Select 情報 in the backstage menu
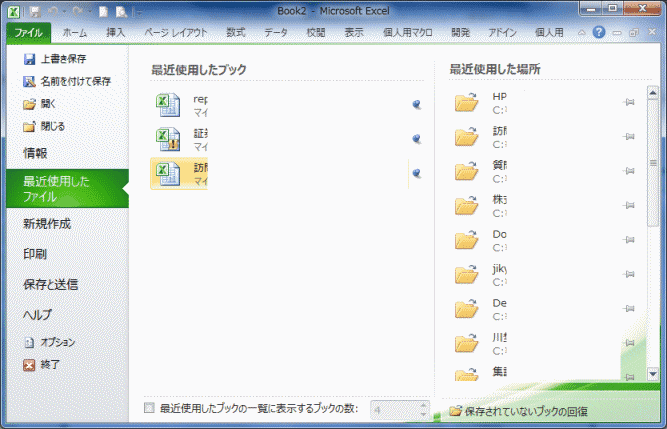 pos(35,153)
